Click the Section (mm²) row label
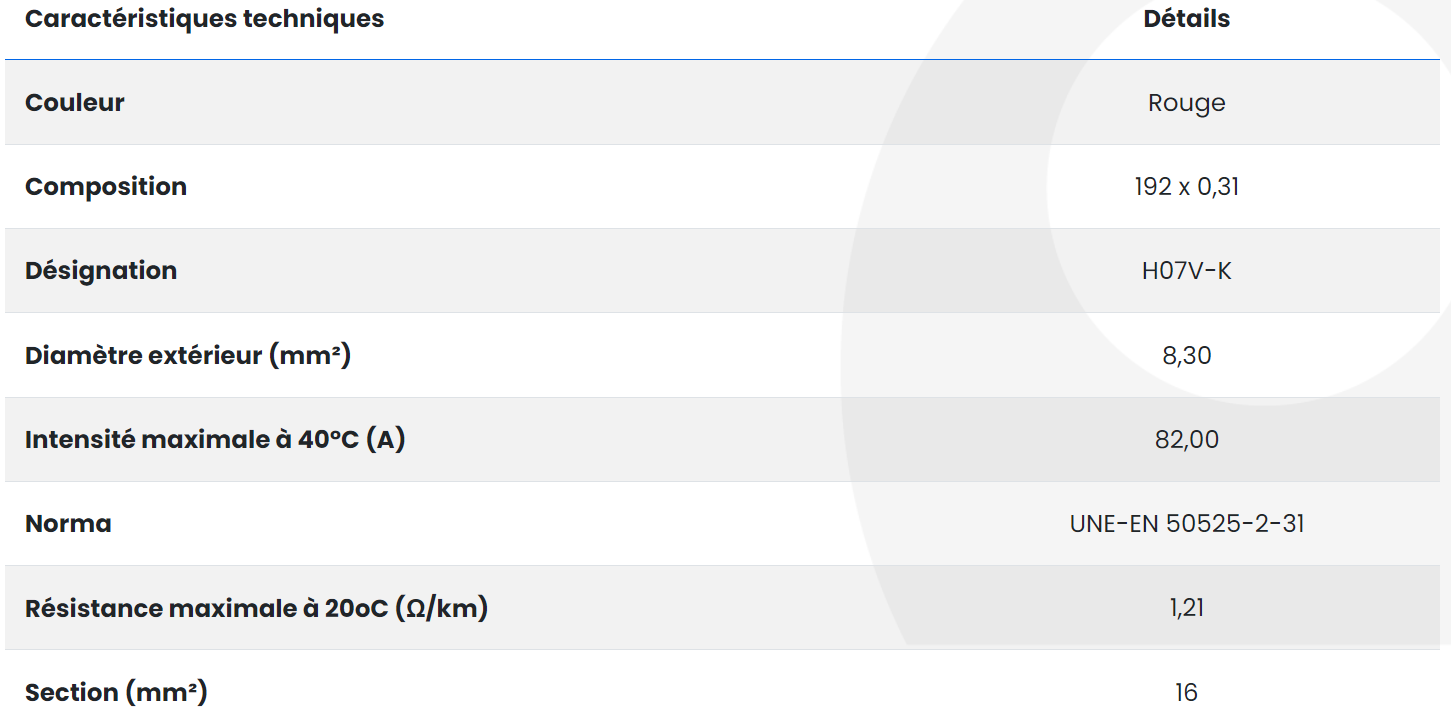 pos(116,692)
